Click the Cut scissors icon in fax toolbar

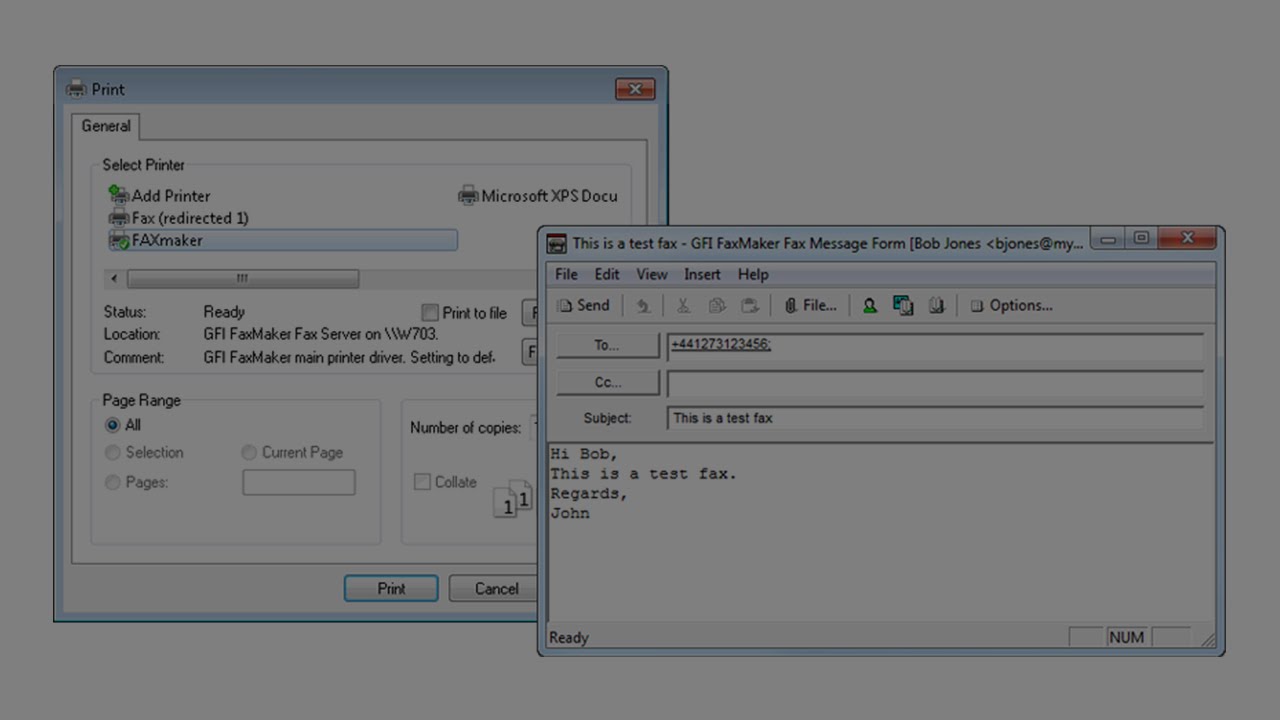tap(683, 306)
